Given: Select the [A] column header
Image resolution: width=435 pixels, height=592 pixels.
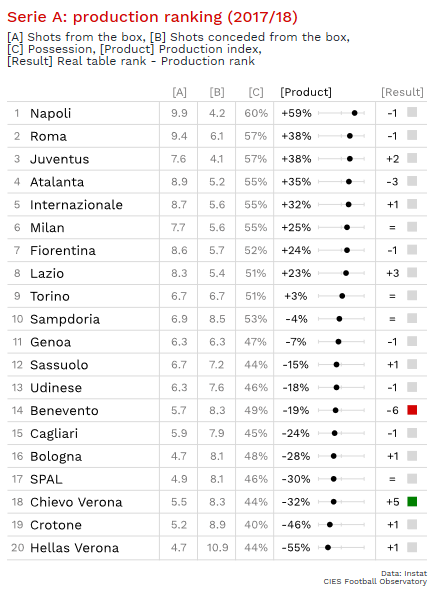Looking at the screenshot, I should tap(179, 92).
